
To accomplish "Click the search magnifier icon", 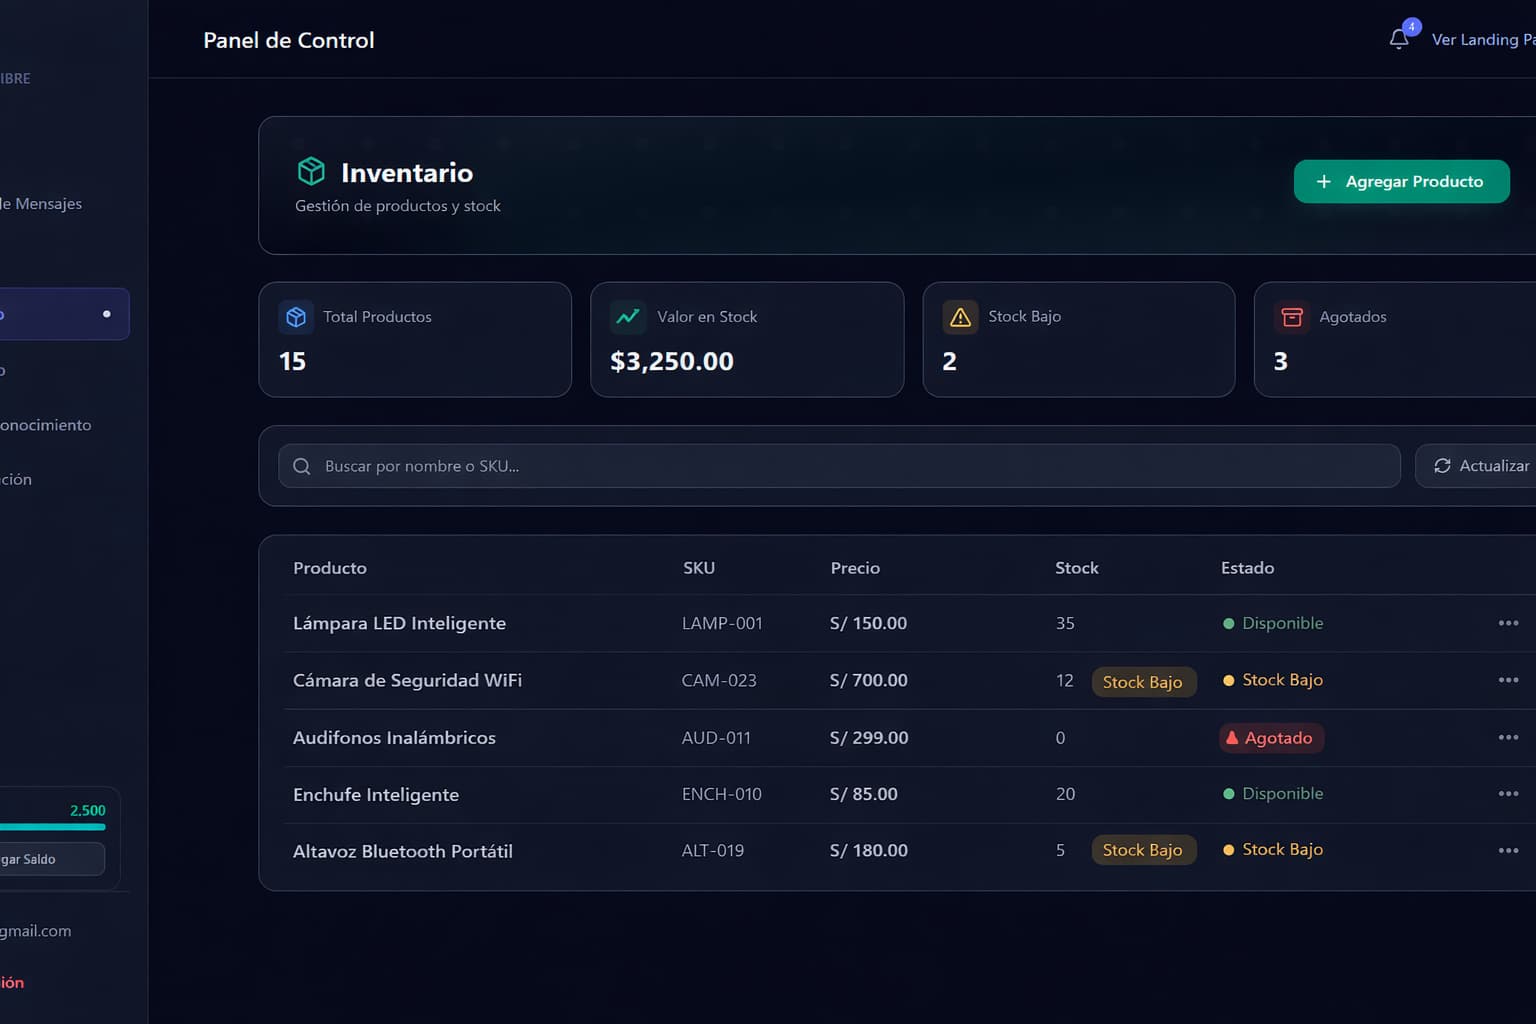I will pyautogui.click(x=301, y=466).
